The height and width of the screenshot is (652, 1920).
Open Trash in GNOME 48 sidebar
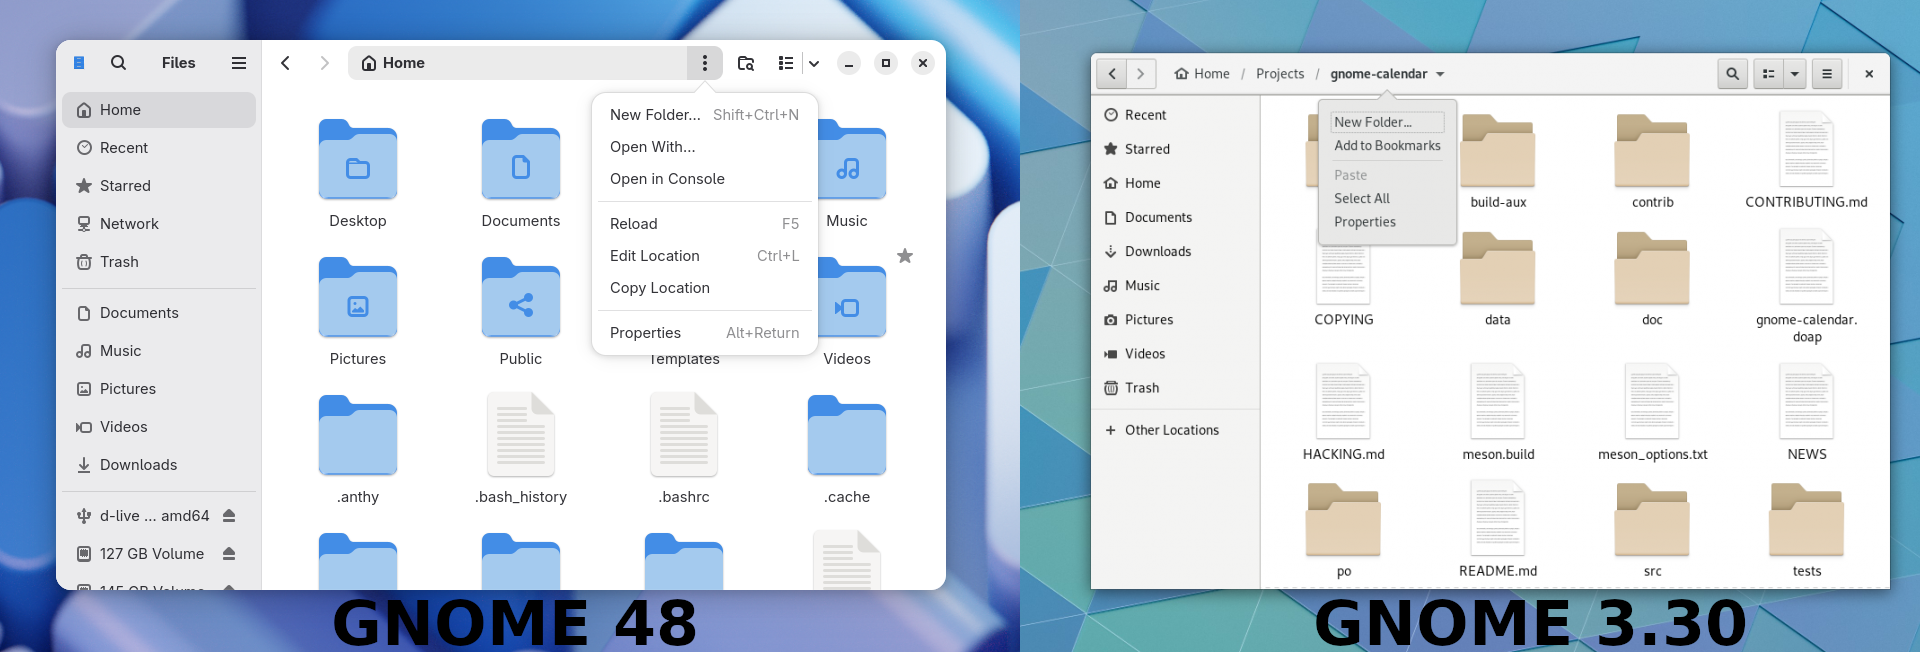point(159,262)
